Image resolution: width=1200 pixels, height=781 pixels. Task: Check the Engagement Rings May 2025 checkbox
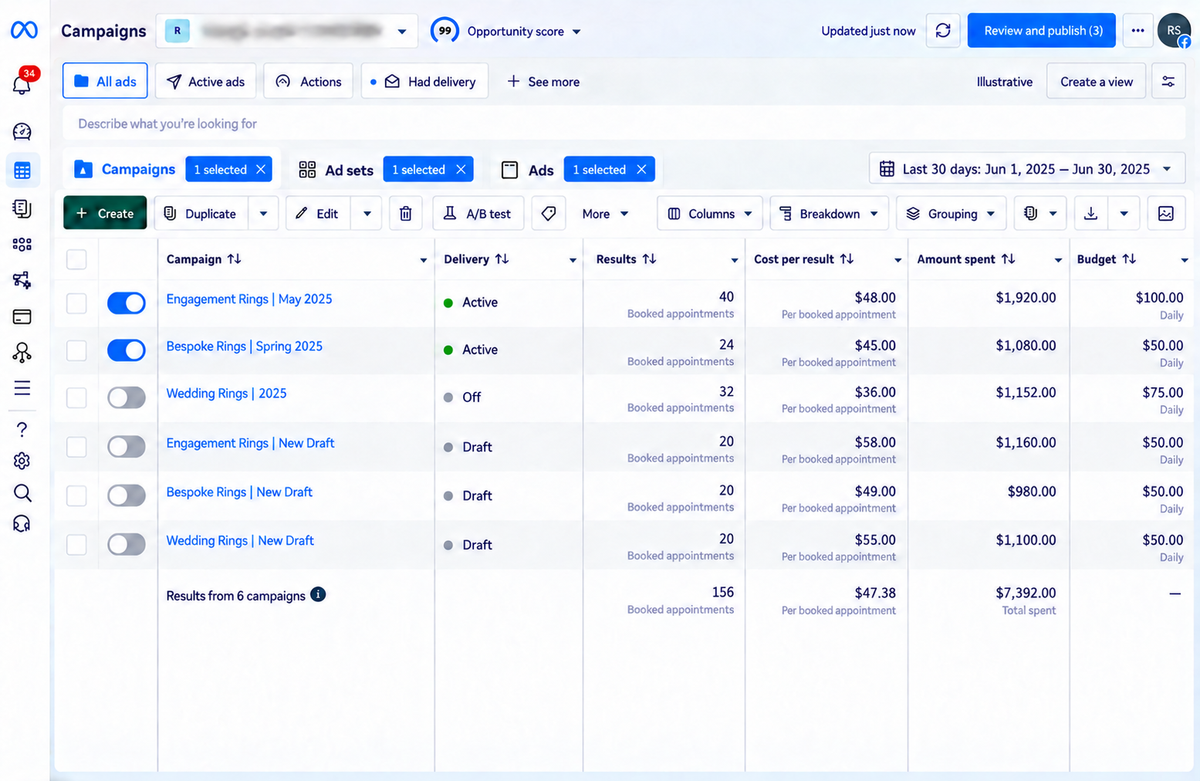(x=76, y=303)
